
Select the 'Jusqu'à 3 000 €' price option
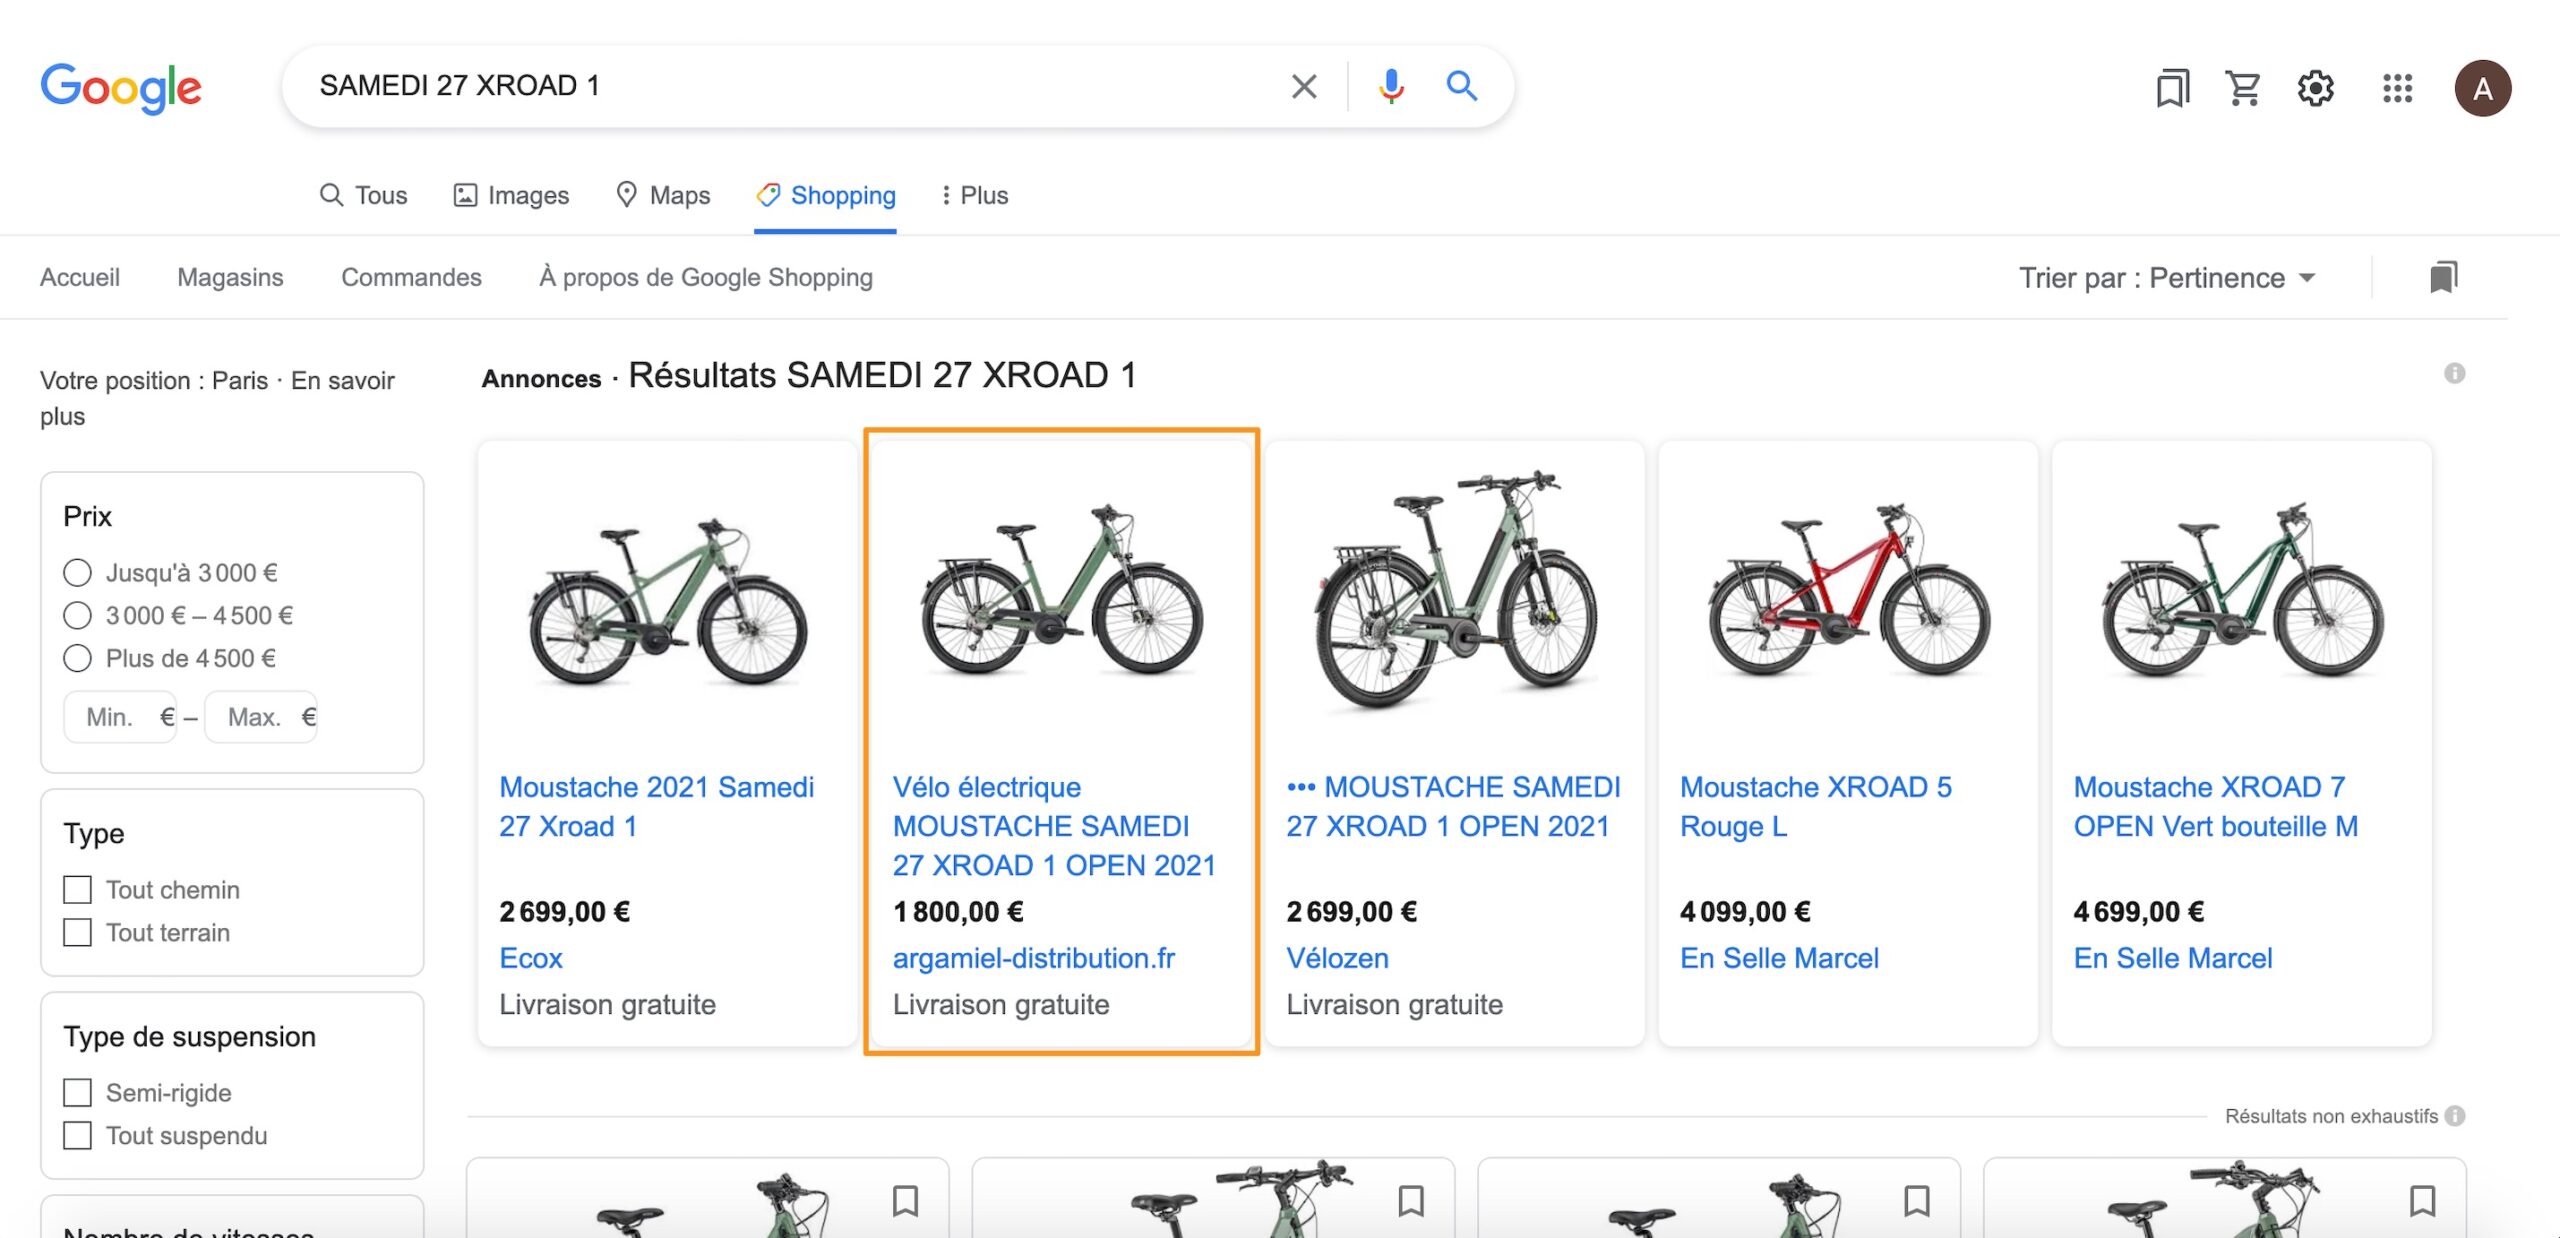[78, 573]
